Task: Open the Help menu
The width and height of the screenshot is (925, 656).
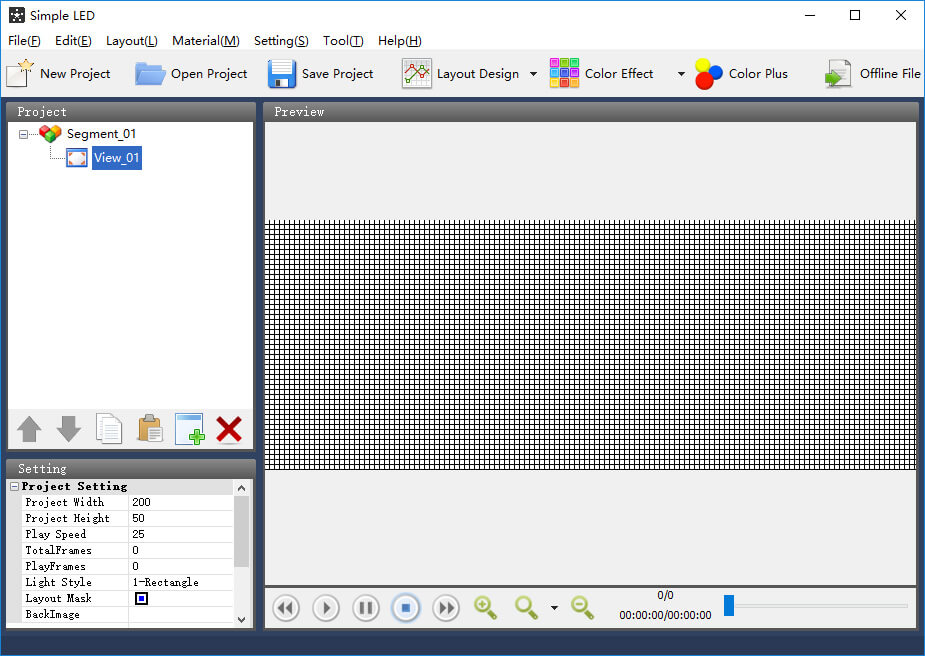Action: point(400,41)
